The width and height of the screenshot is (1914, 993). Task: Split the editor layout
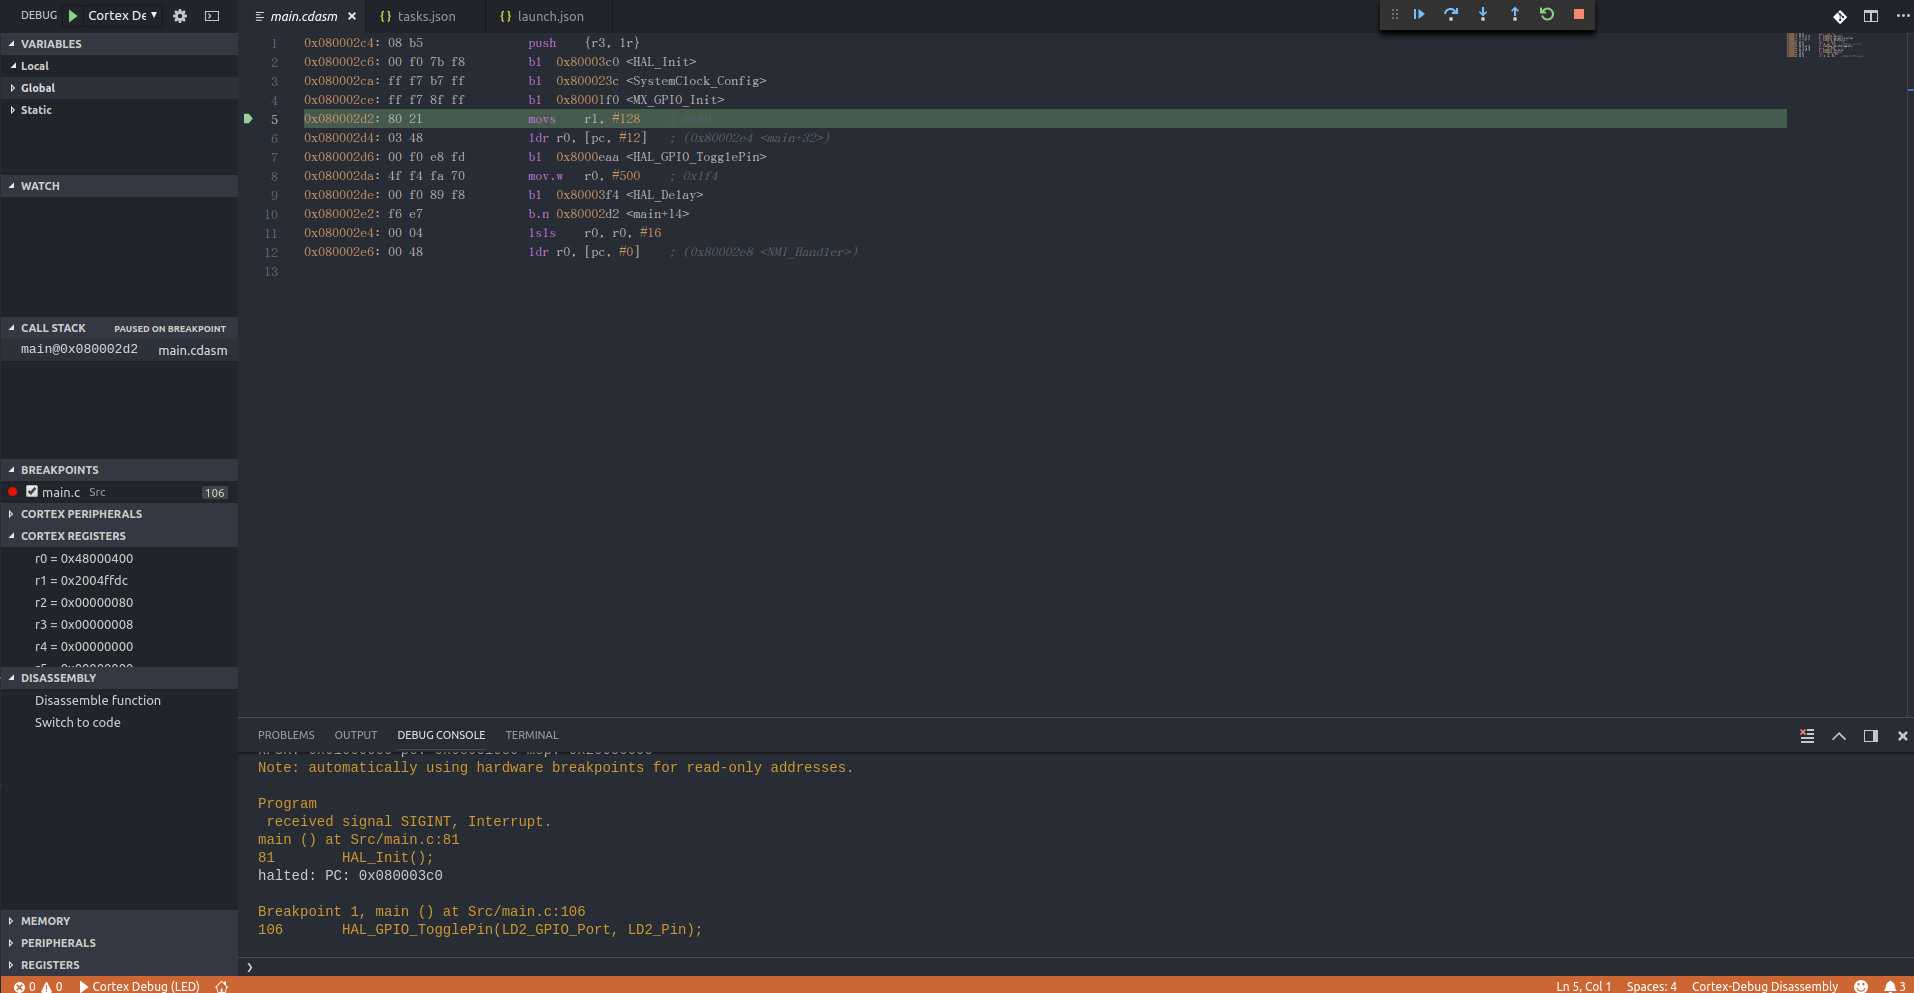click(x=1869, y=17)
